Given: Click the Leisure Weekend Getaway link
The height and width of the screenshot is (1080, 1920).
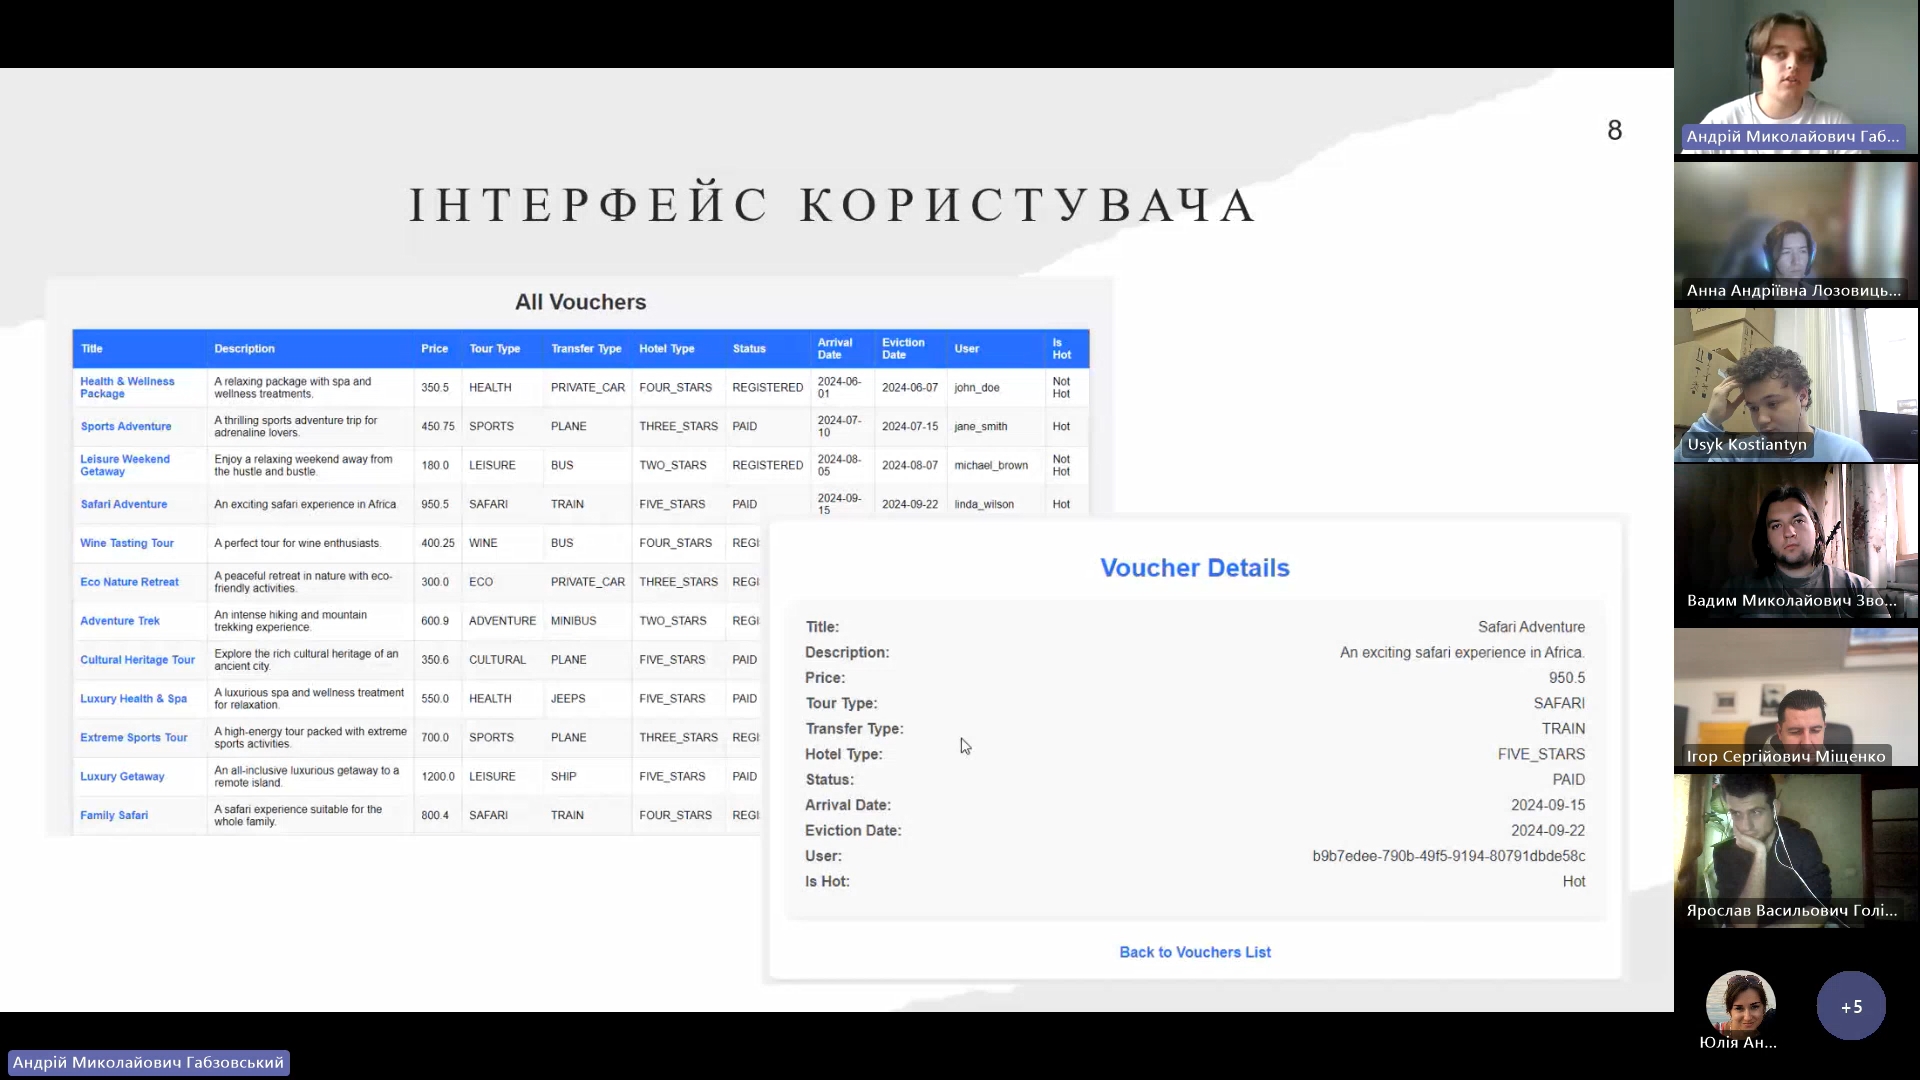Looking at the screenshot, I should point(125,465).
